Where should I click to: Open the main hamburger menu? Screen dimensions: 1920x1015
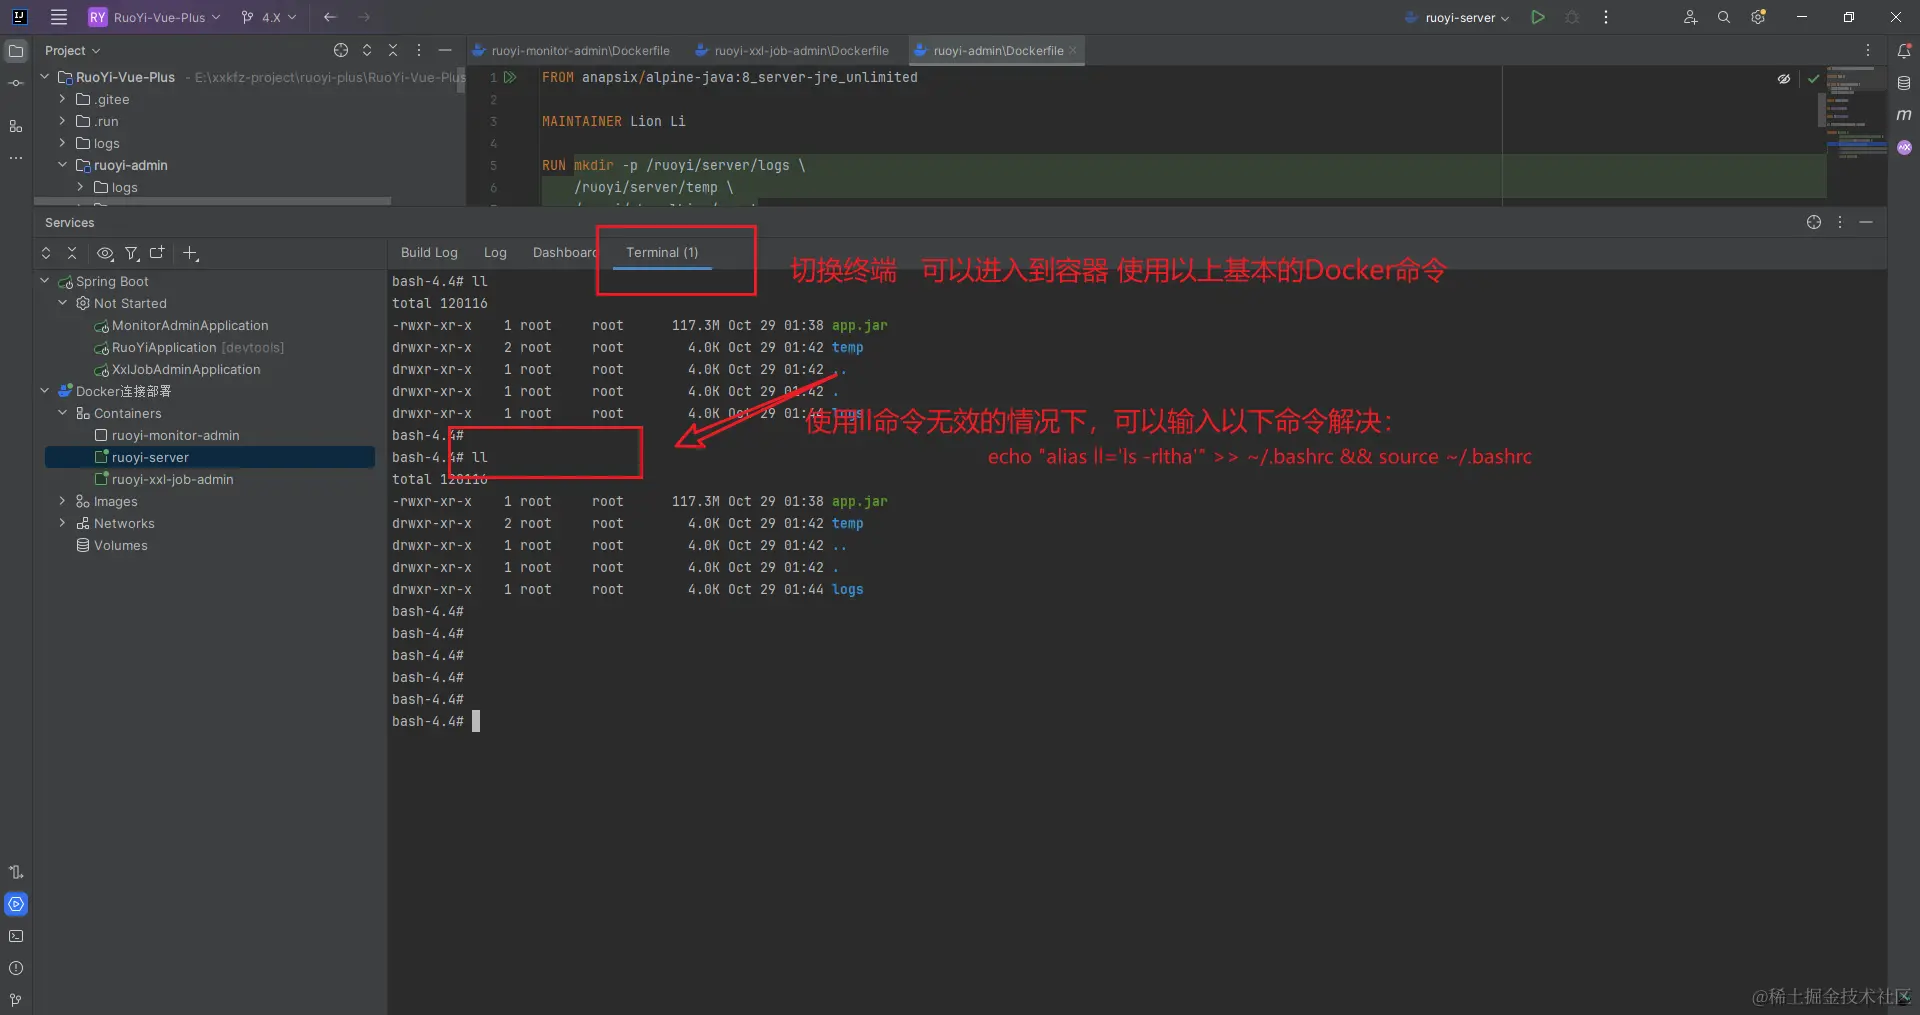coord(59,17)
